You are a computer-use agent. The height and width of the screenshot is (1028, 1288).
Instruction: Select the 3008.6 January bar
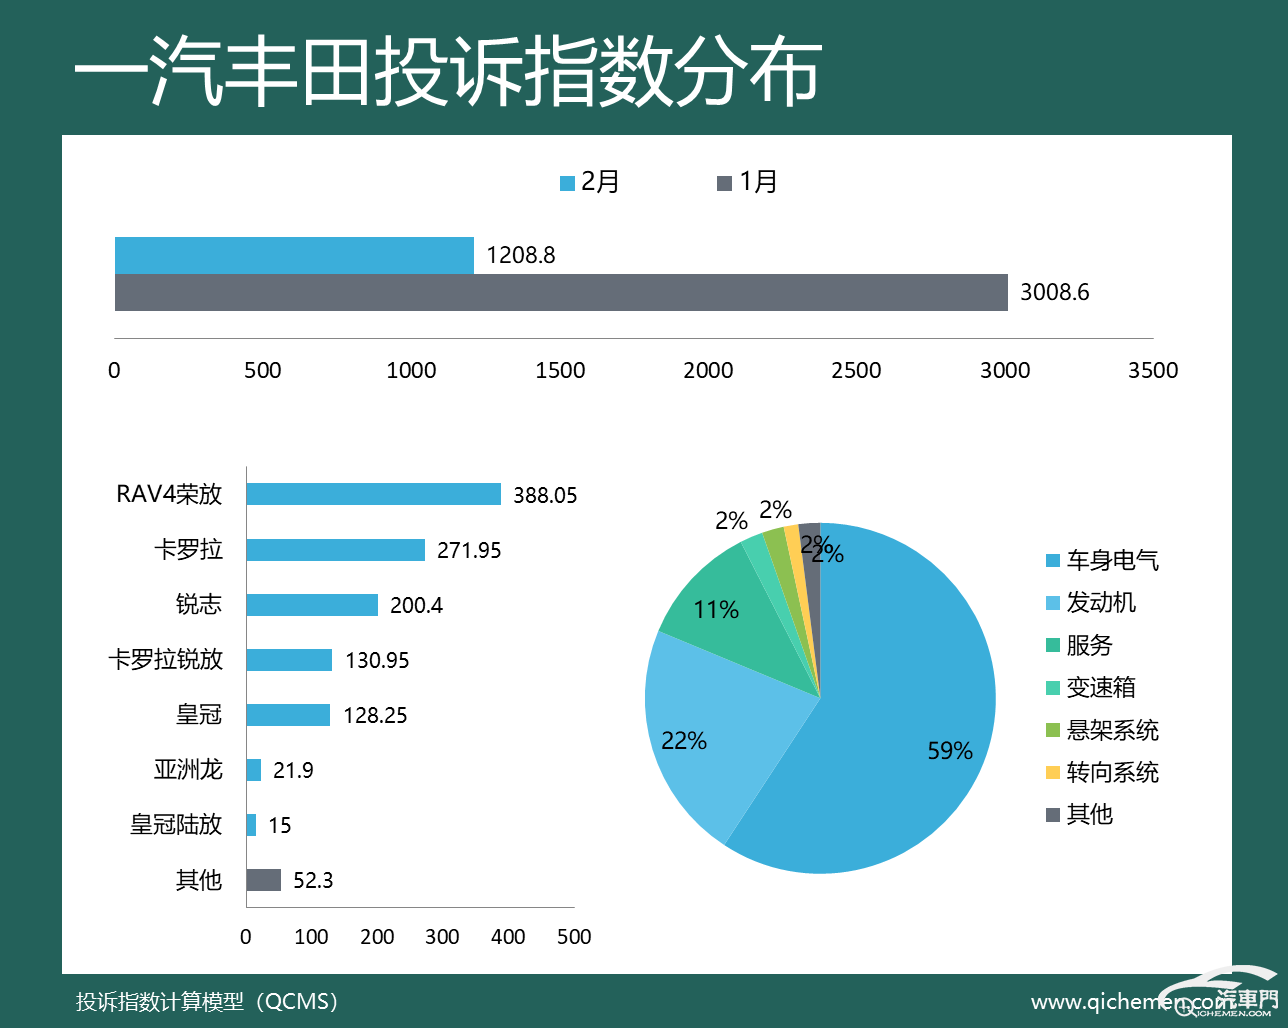(x=561, y=292)
